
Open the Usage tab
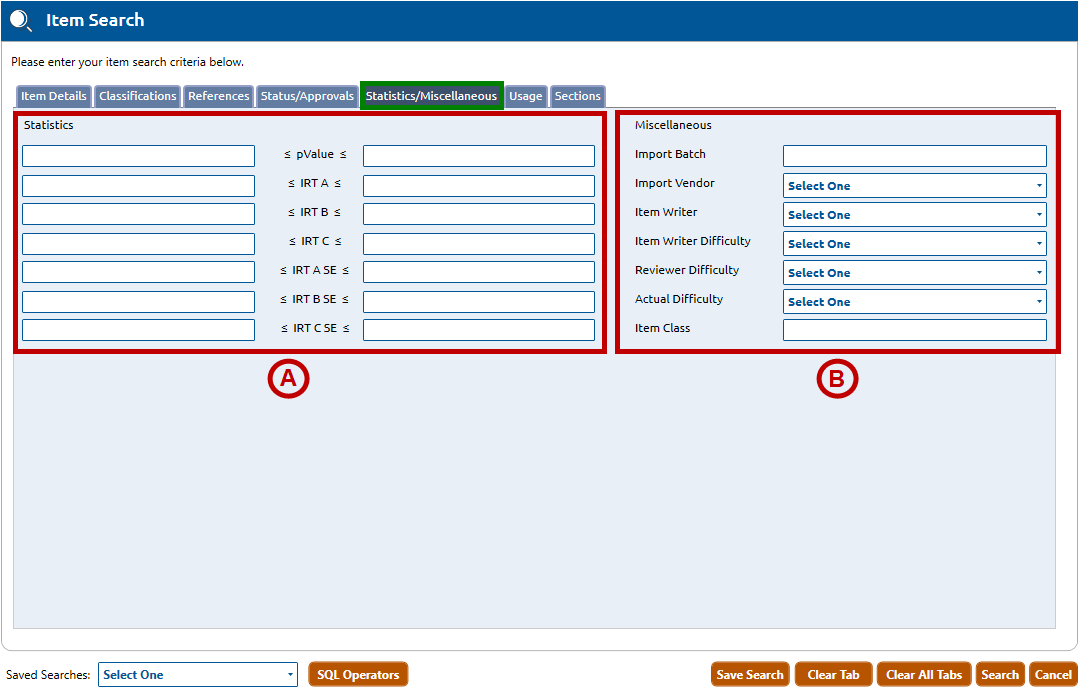[x=525, y=97]
